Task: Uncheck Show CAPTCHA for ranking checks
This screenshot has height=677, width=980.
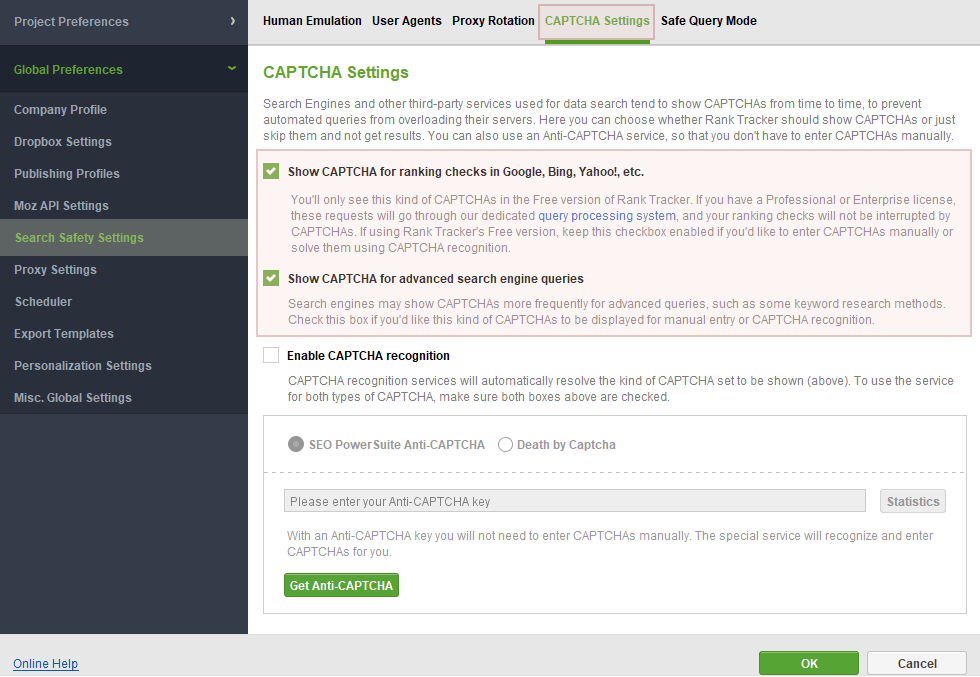Action: tap(271, 171)
